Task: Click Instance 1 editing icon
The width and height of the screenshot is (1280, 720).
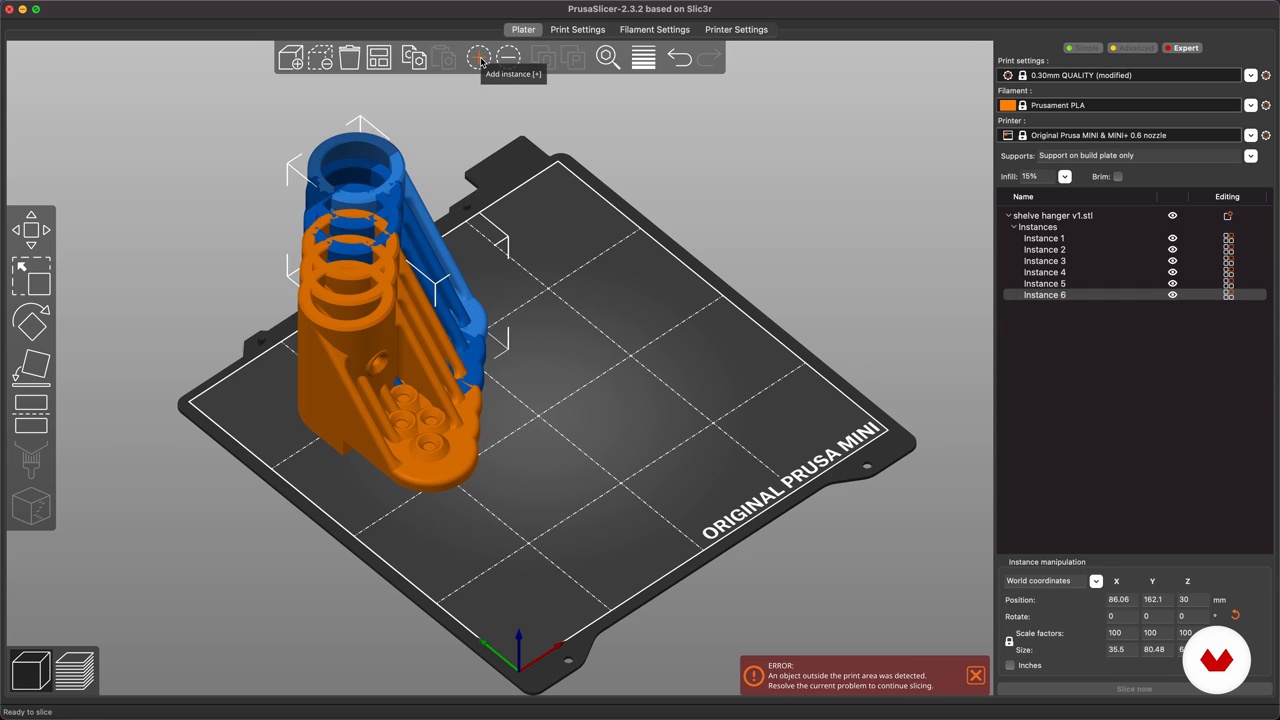Action: 1228,238
